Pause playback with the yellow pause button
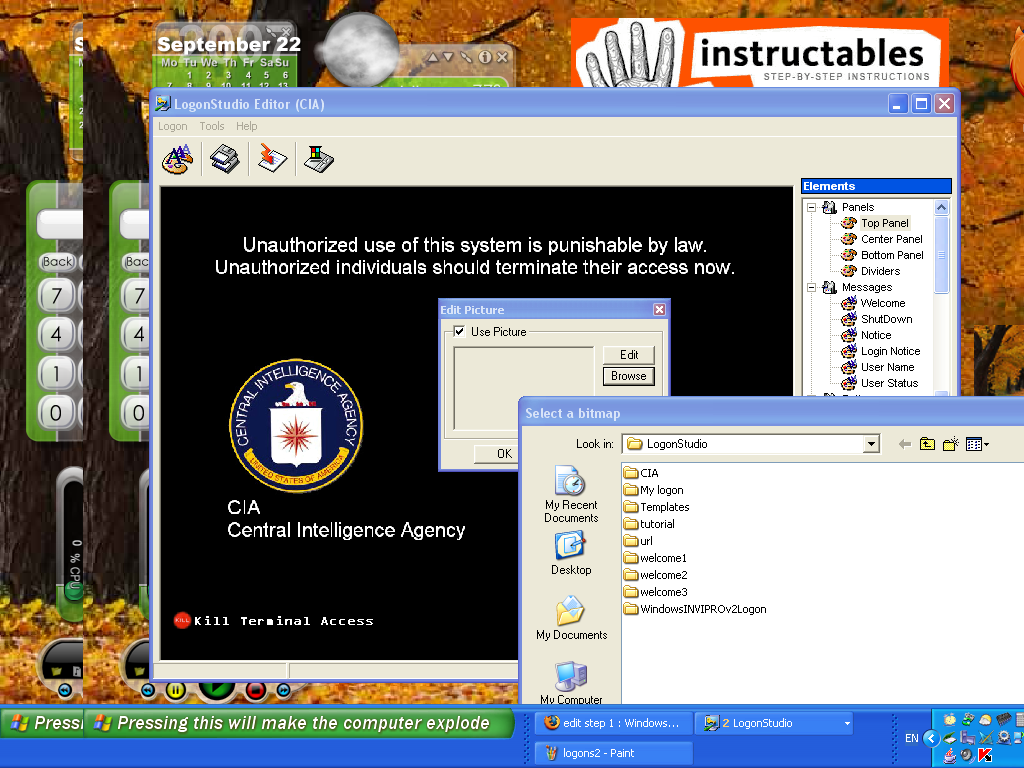 176,690
